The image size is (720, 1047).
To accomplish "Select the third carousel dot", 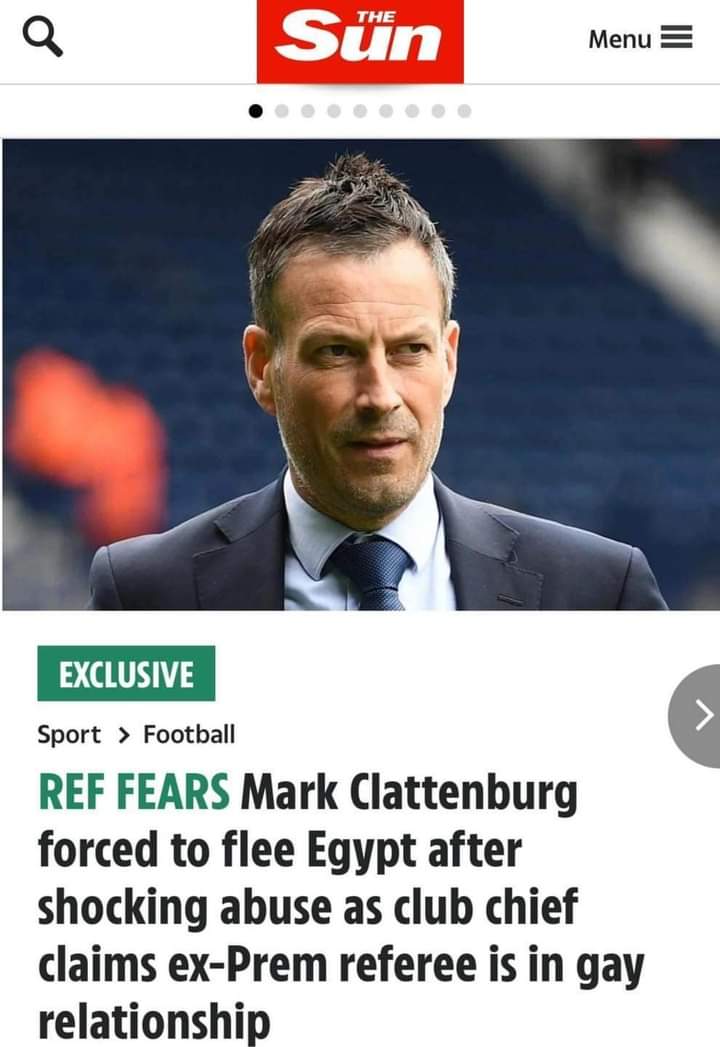I will [308, 111].
